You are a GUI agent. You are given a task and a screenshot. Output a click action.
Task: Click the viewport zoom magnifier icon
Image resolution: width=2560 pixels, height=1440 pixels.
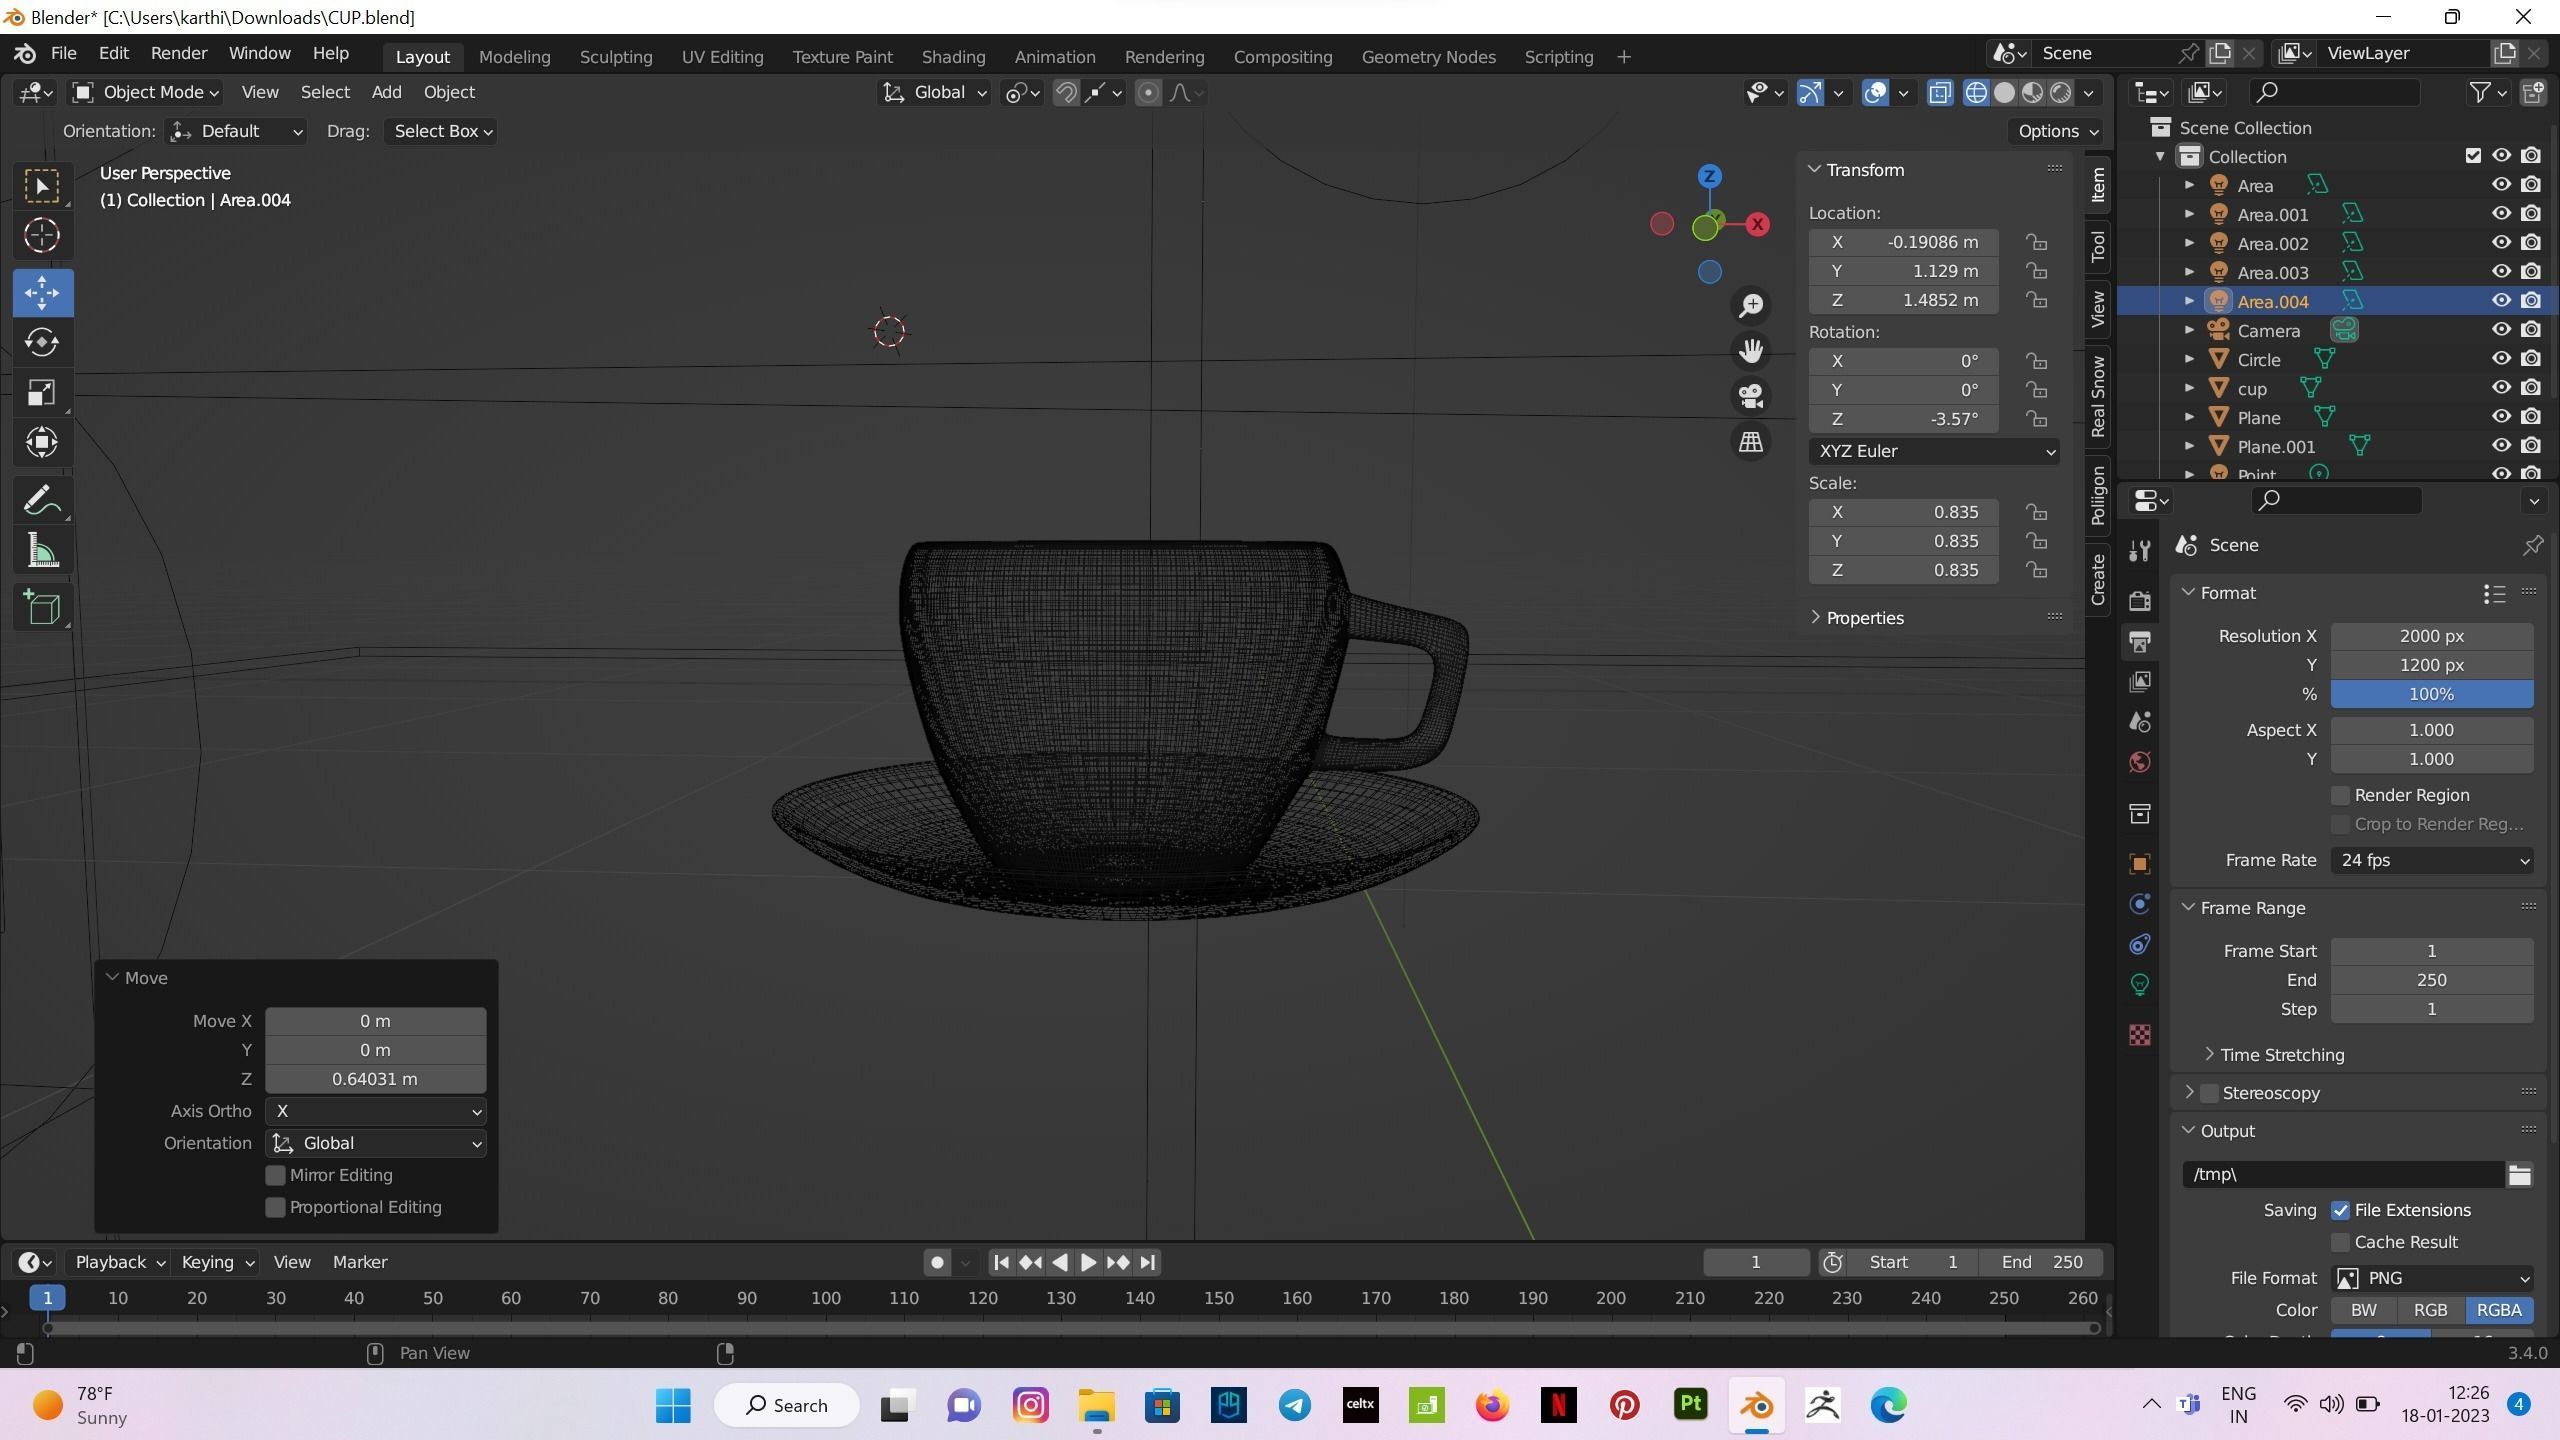pyautogui.click(x=1750, y=306)
